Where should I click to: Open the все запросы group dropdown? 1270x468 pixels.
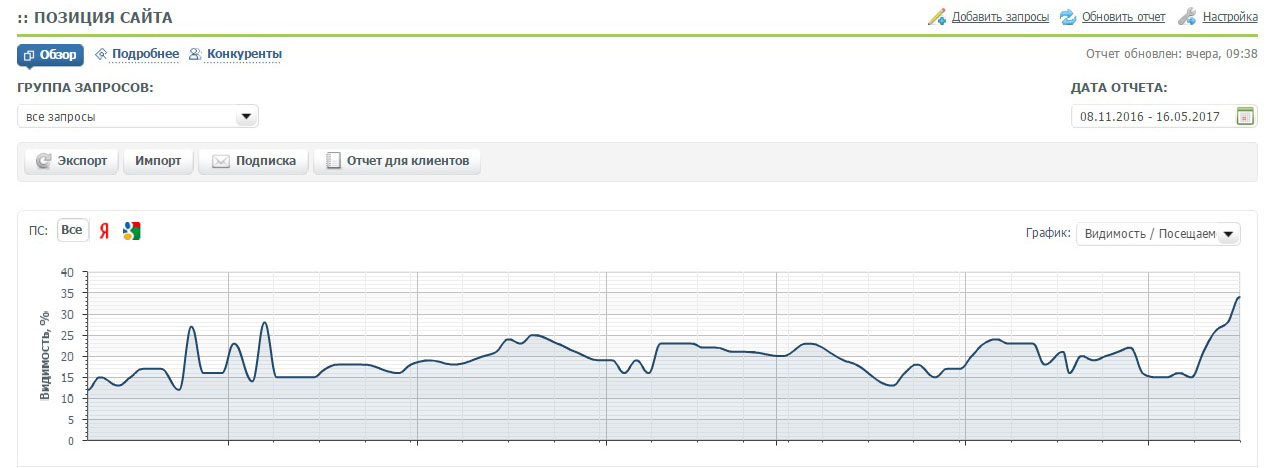click(x=138, y=117)
